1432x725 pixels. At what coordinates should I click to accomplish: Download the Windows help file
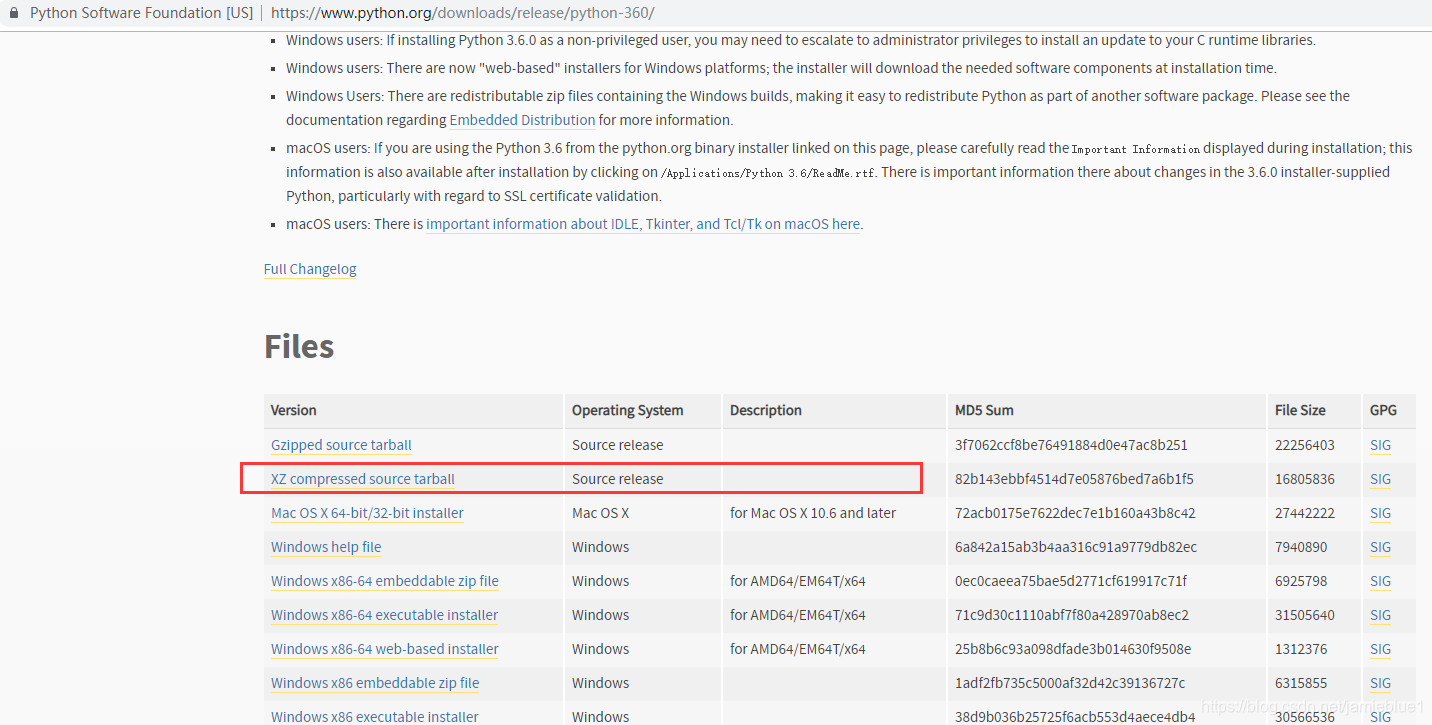(326, 547)
